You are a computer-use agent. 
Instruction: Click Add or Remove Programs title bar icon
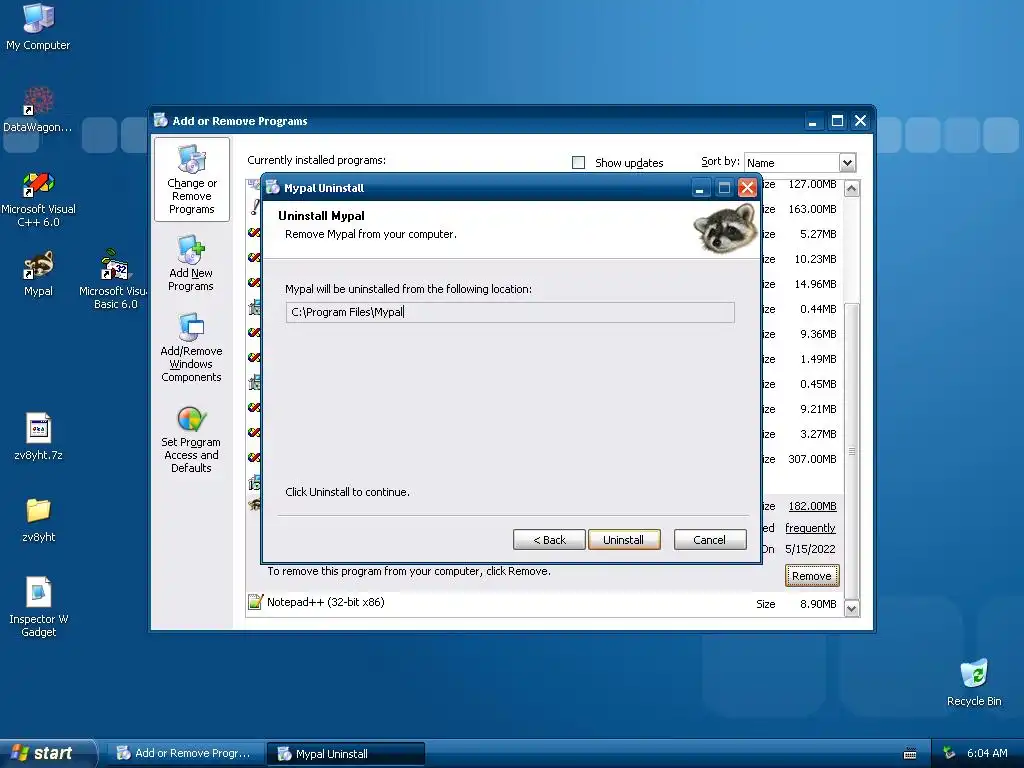161,120
